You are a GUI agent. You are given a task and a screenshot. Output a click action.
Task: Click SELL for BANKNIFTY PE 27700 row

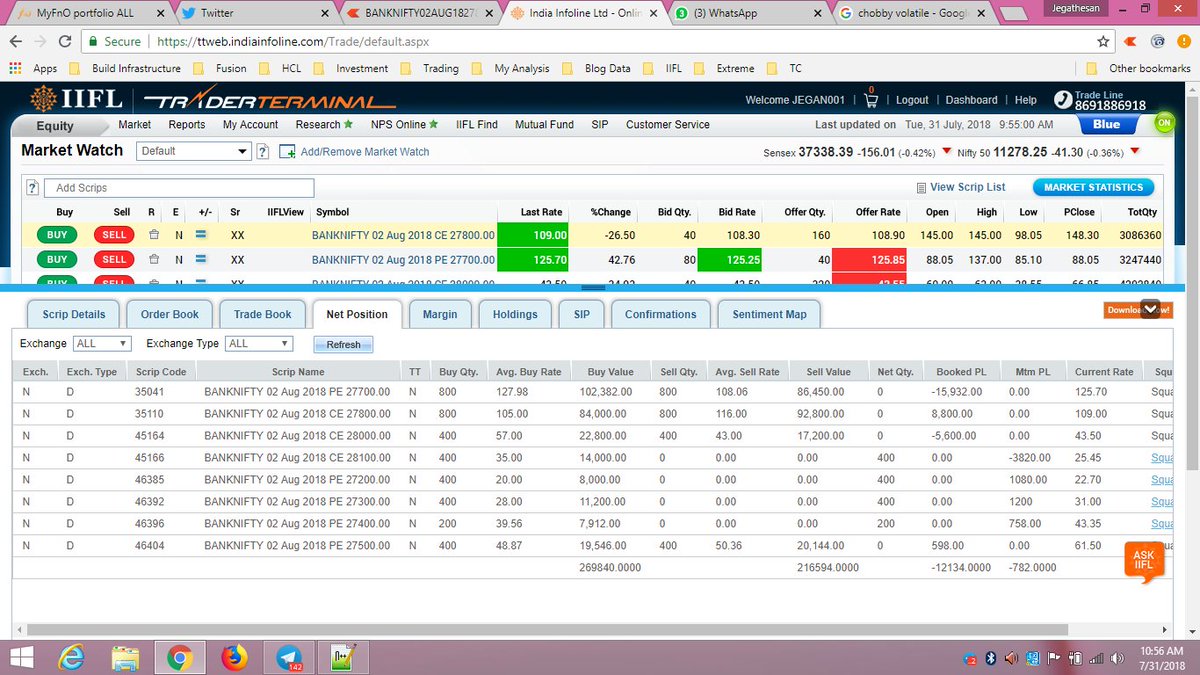(x=114, y=259)
